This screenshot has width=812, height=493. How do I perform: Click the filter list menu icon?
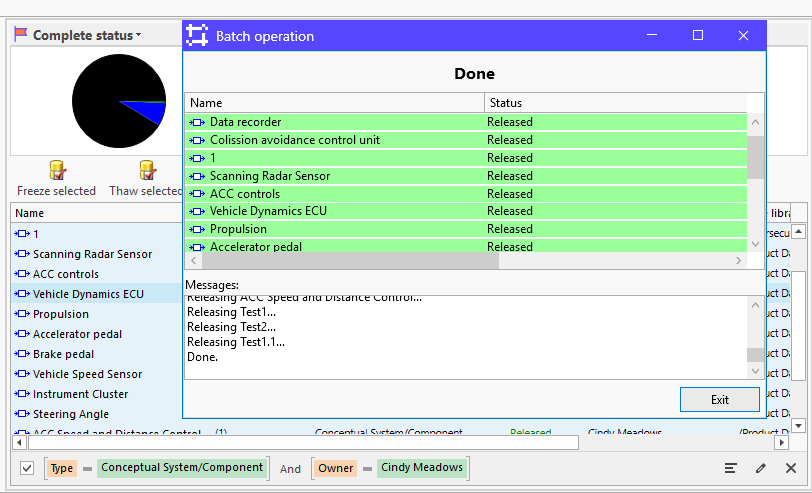[730, 468]
